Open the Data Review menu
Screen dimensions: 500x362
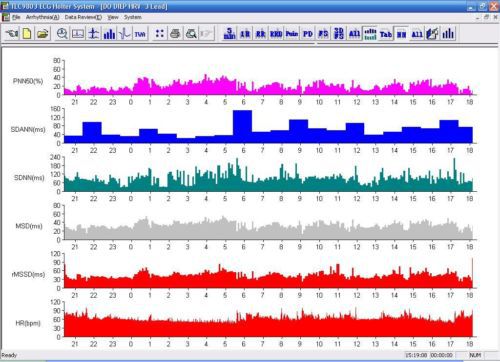[x=83, y=17]
